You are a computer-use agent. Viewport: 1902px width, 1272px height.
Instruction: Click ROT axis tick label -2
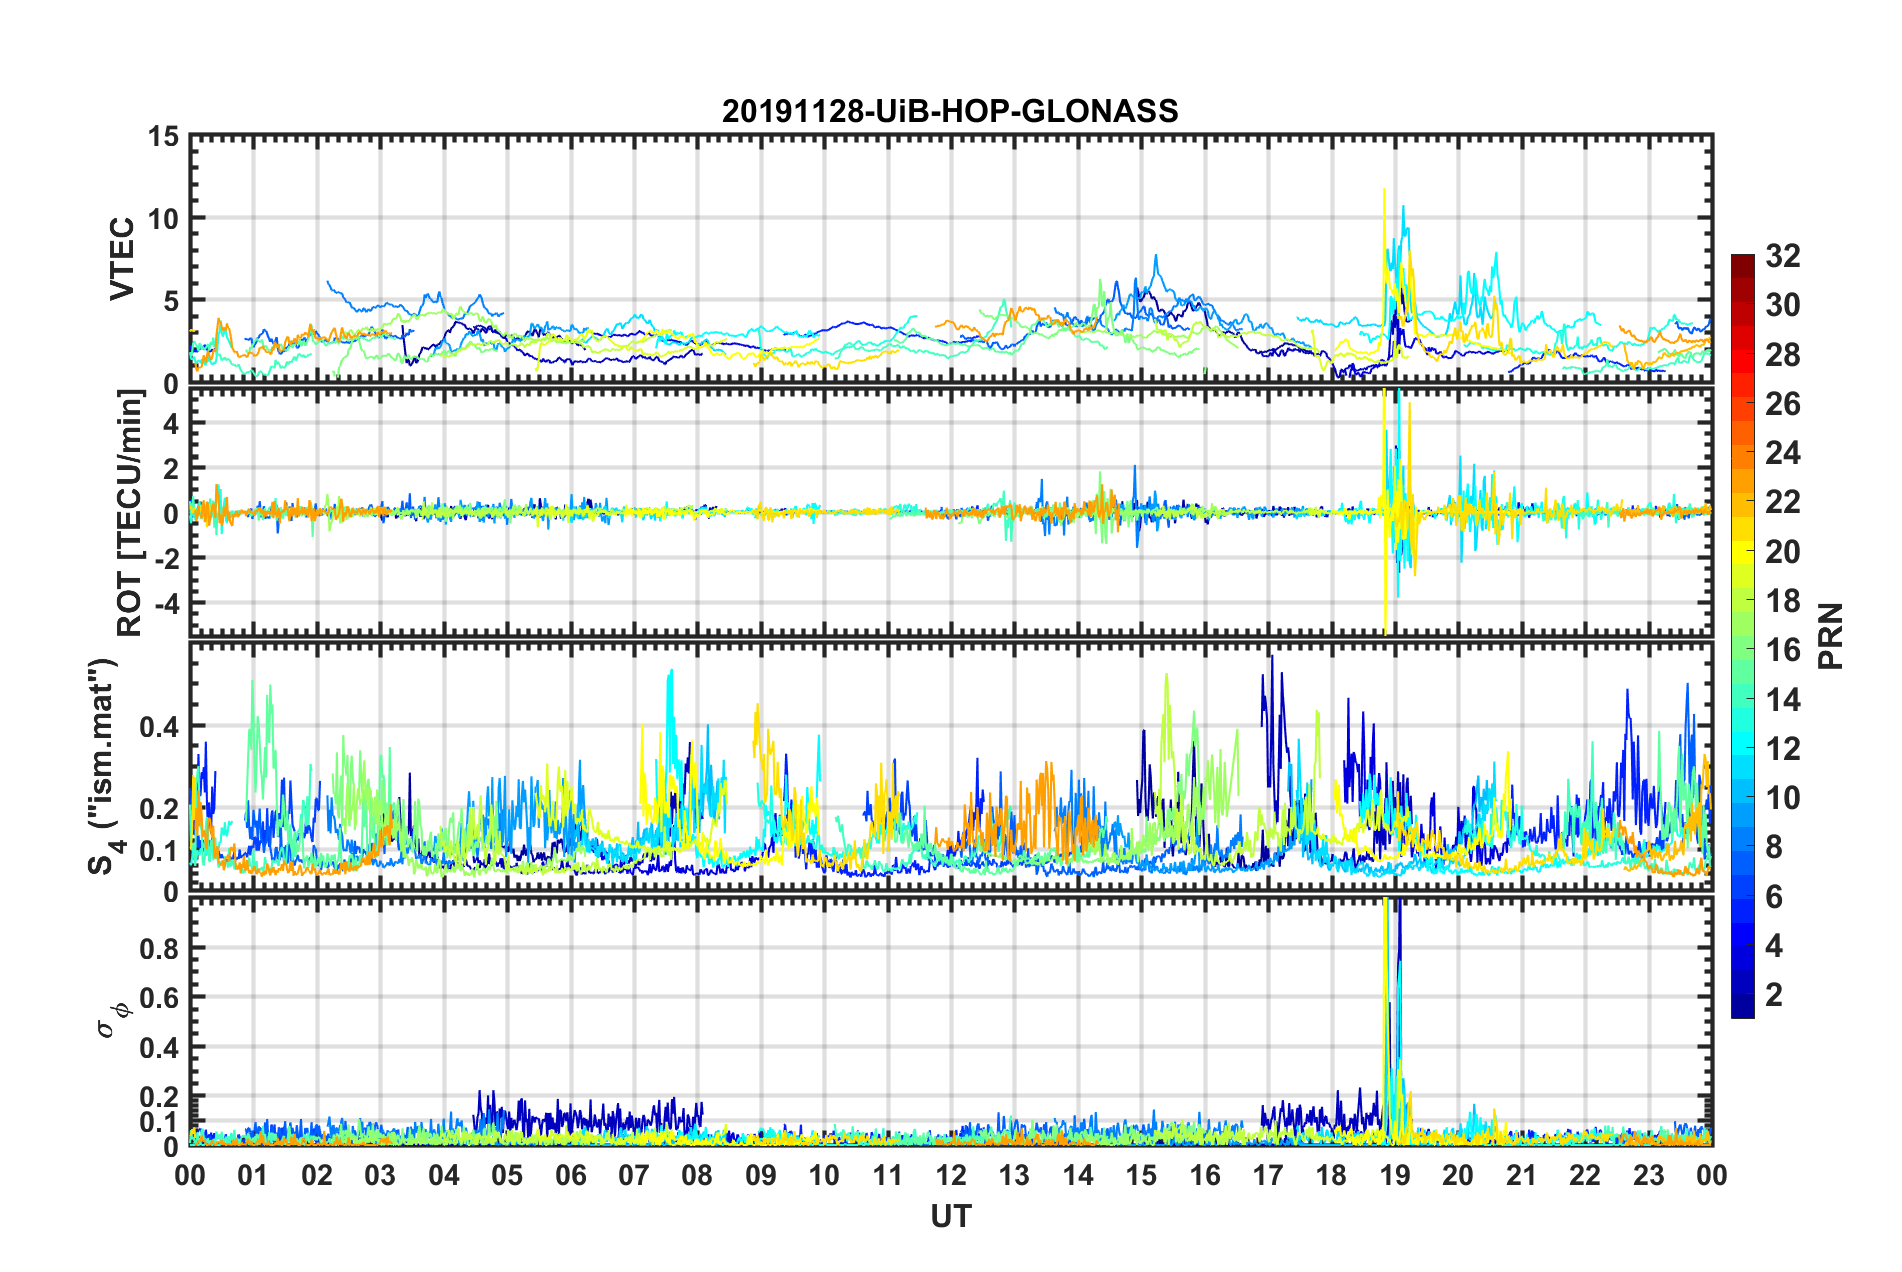coord(168,558)
